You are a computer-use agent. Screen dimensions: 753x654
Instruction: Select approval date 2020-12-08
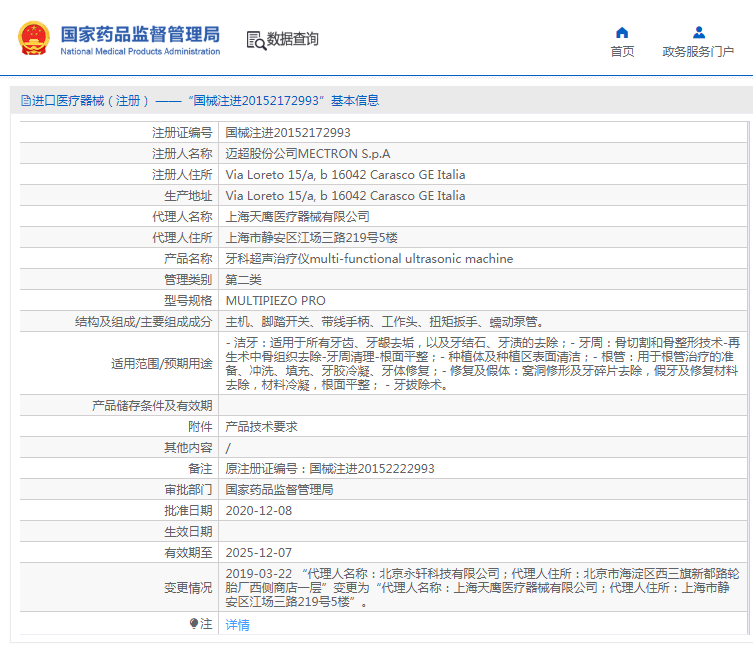point(259,510)
